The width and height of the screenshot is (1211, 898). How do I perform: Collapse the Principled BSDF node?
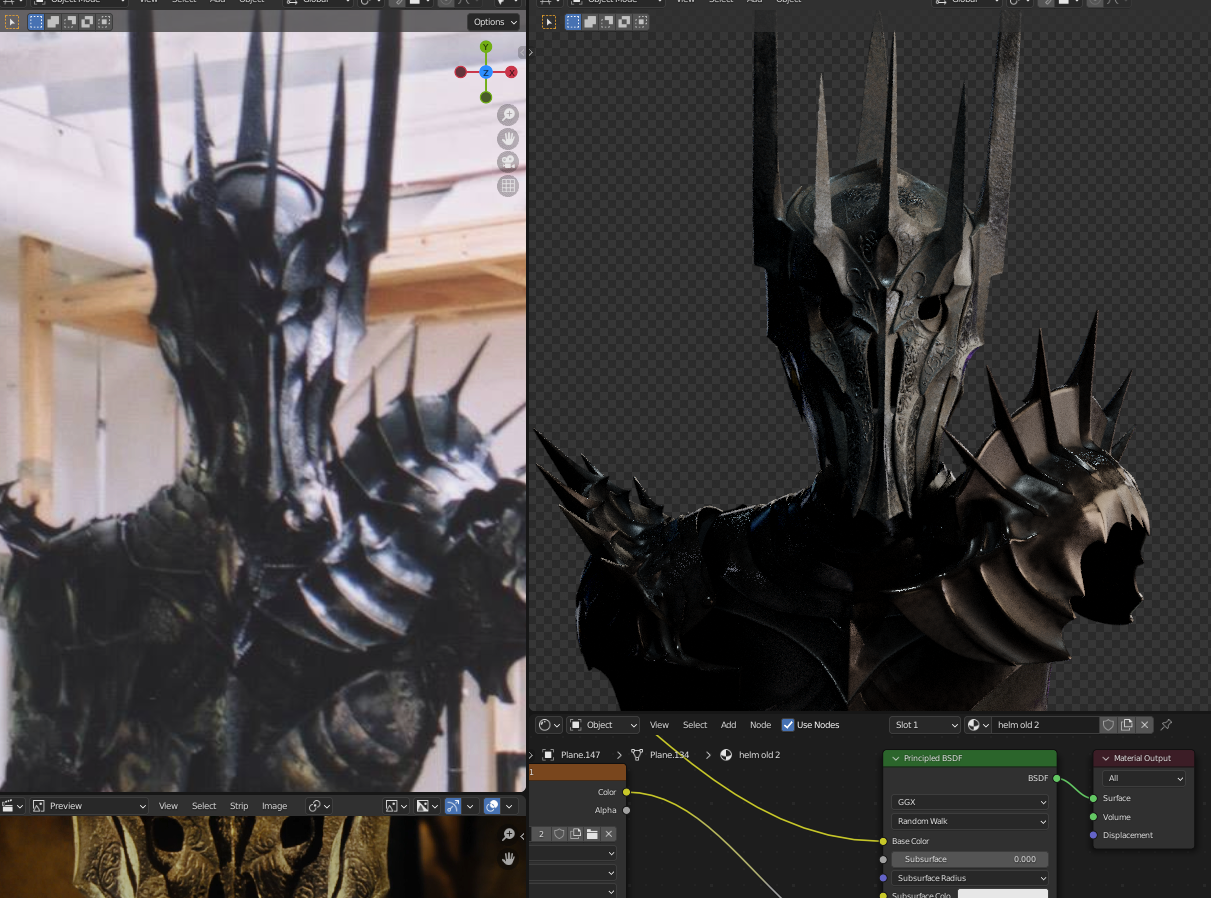[896, 758]
